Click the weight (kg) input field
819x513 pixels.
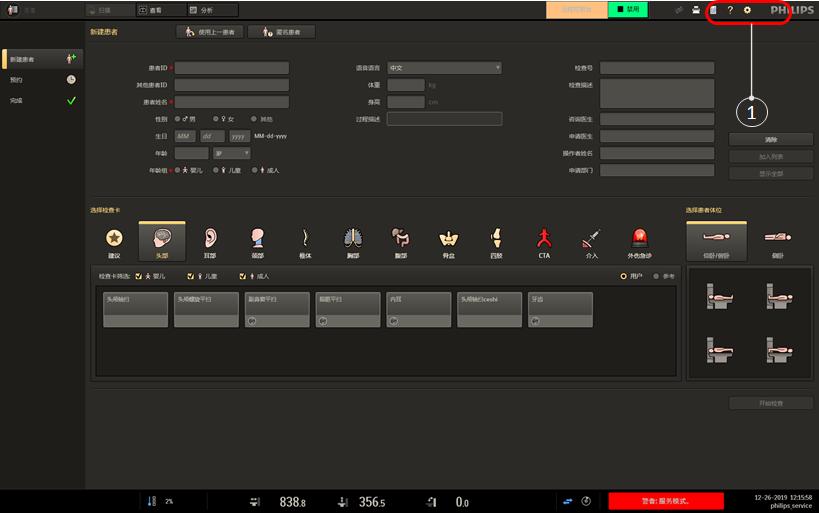(406, 85)
